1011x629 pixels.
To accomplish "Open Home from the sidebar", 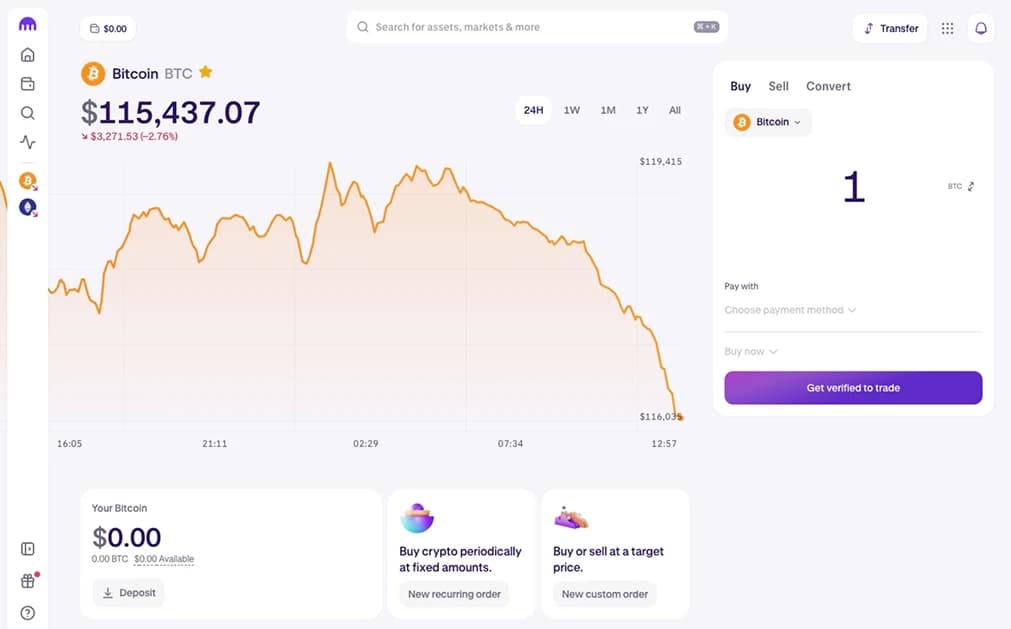I will point(27,54).
